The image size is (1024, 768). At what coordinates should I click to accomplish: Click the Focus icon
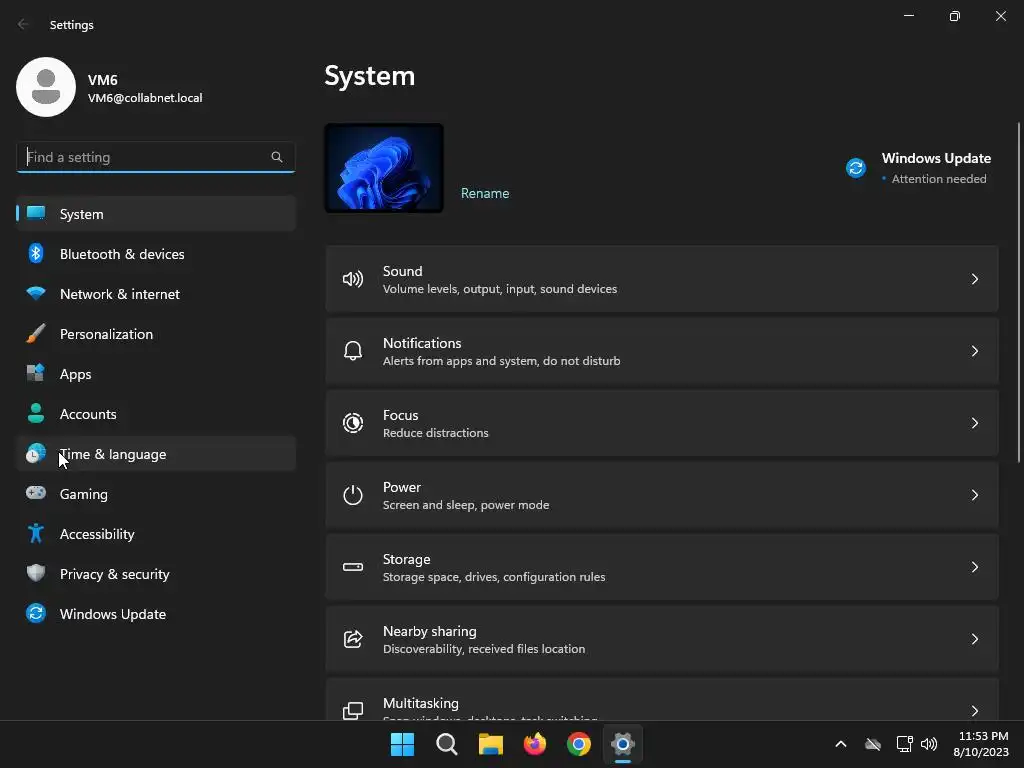click(353, 423)
